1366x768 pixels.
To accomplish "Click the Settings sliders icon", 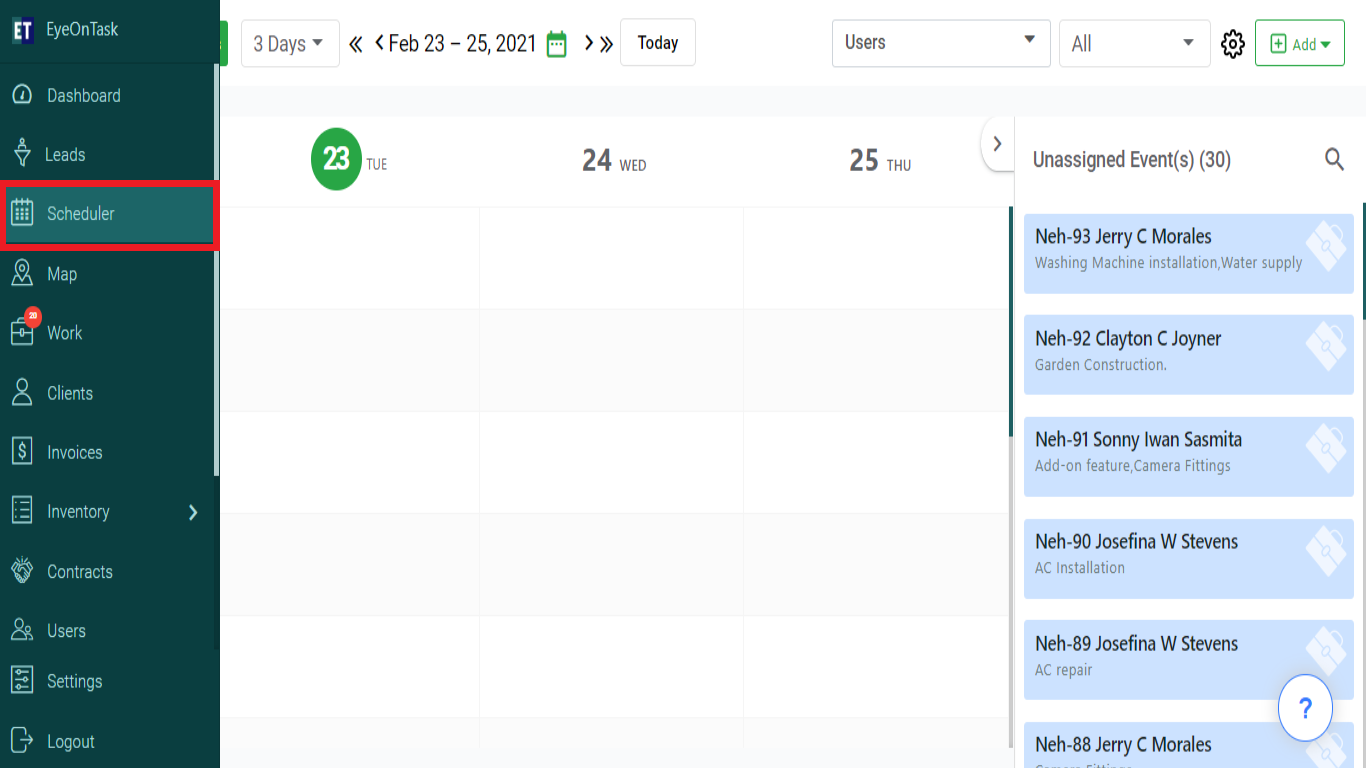I will click(x=22, y=681).
